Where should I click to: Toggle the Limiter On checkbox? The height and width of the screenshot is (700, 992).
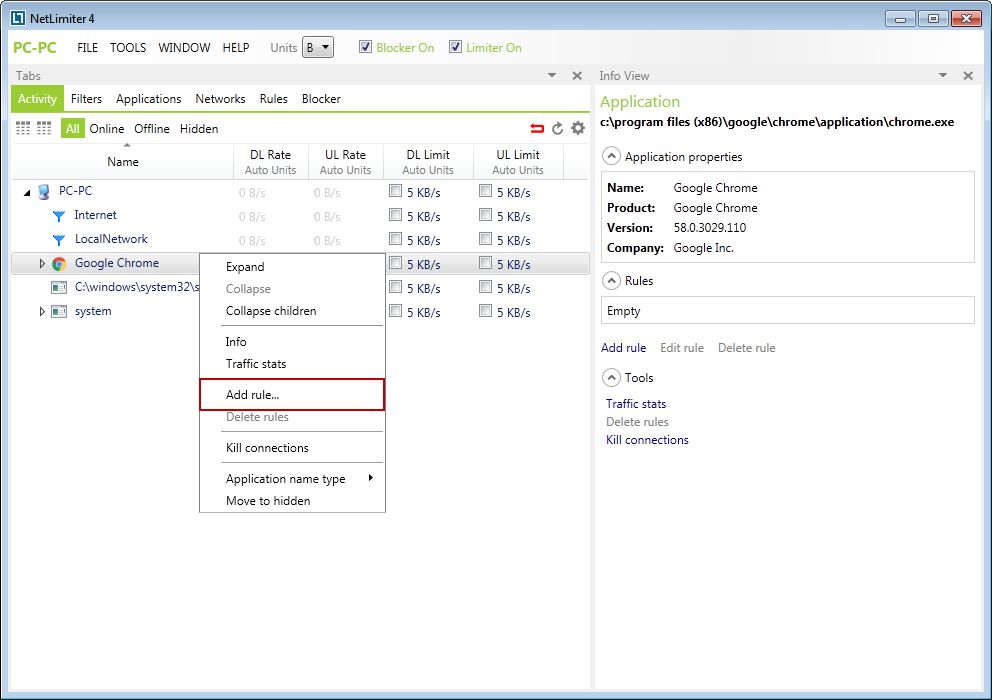click(455, 47)
